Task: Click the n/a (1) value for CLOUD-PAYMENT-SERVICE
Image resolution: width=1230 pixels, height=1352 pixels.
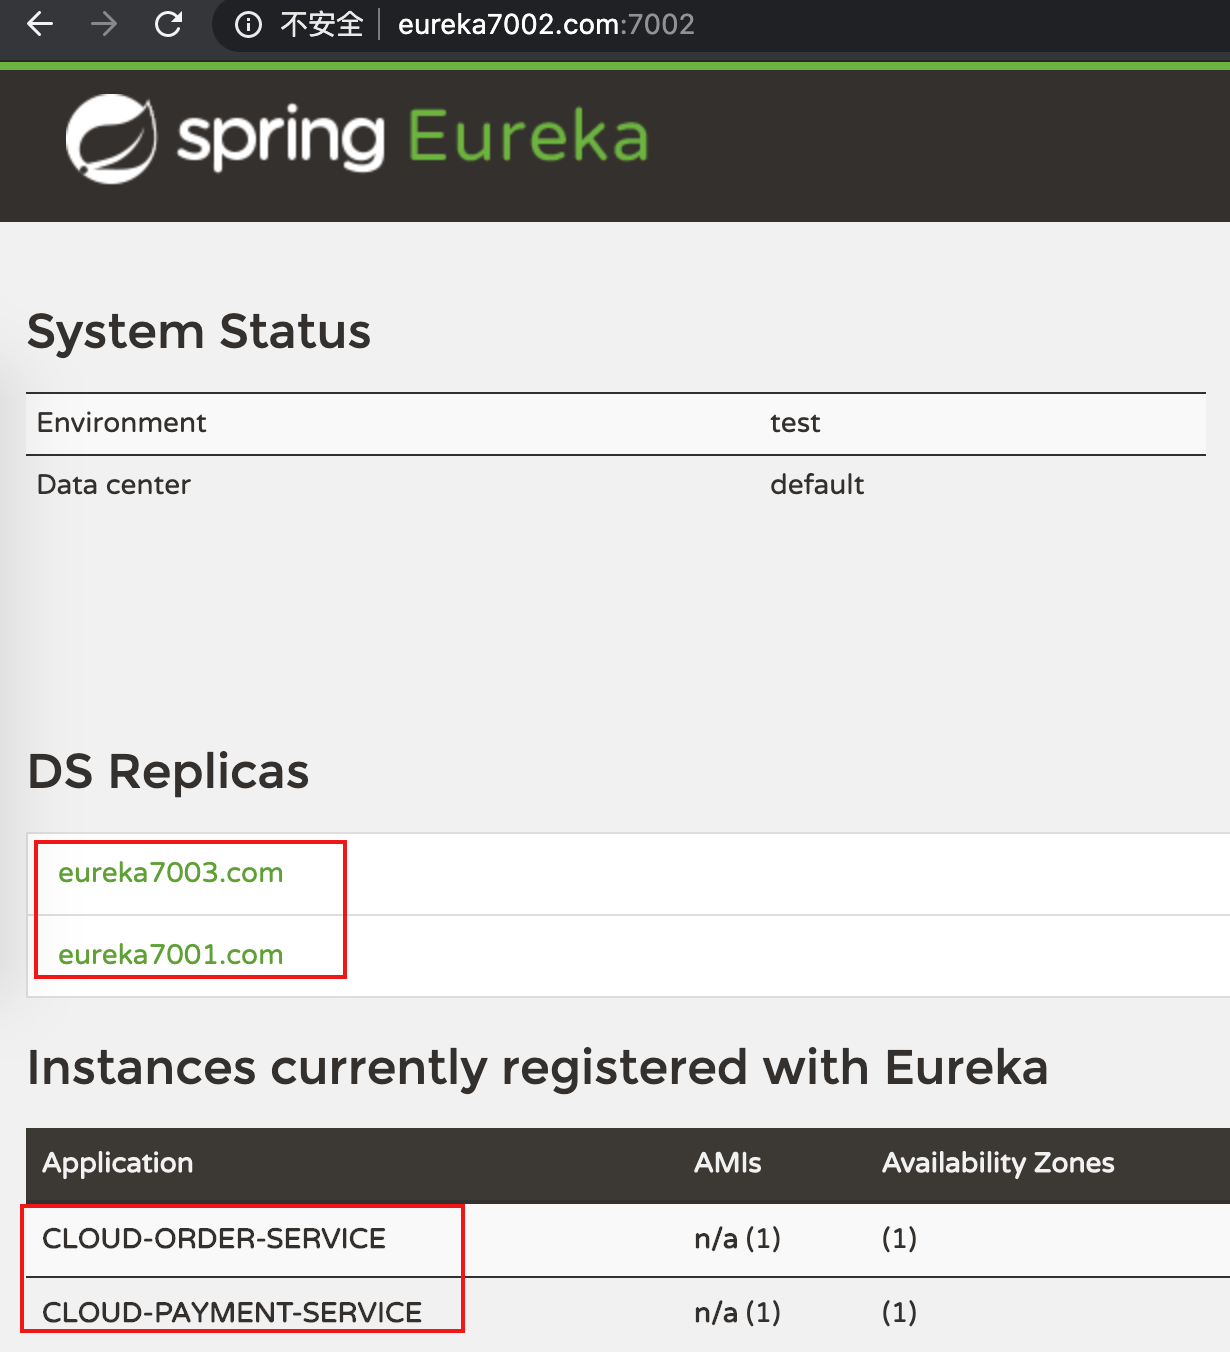Action: tap(737, 1312)
